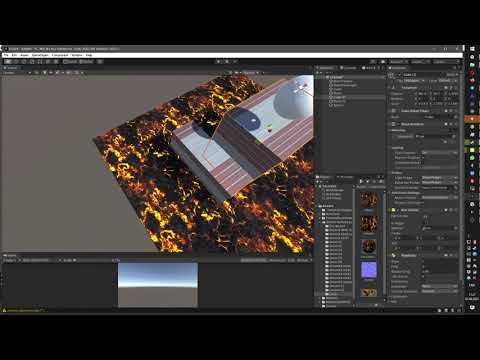
Task: Select the combined Transform tool
Action: pyautogui.click(x=48, y=62)
